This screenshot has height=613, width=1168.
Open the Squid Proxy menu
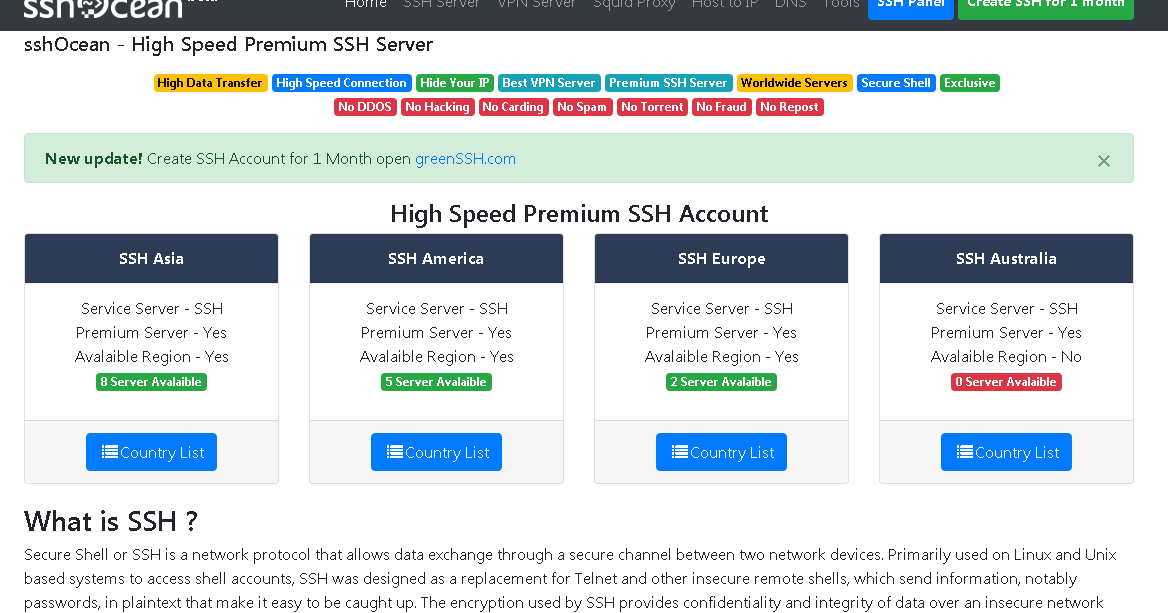(x=634, y=4)
